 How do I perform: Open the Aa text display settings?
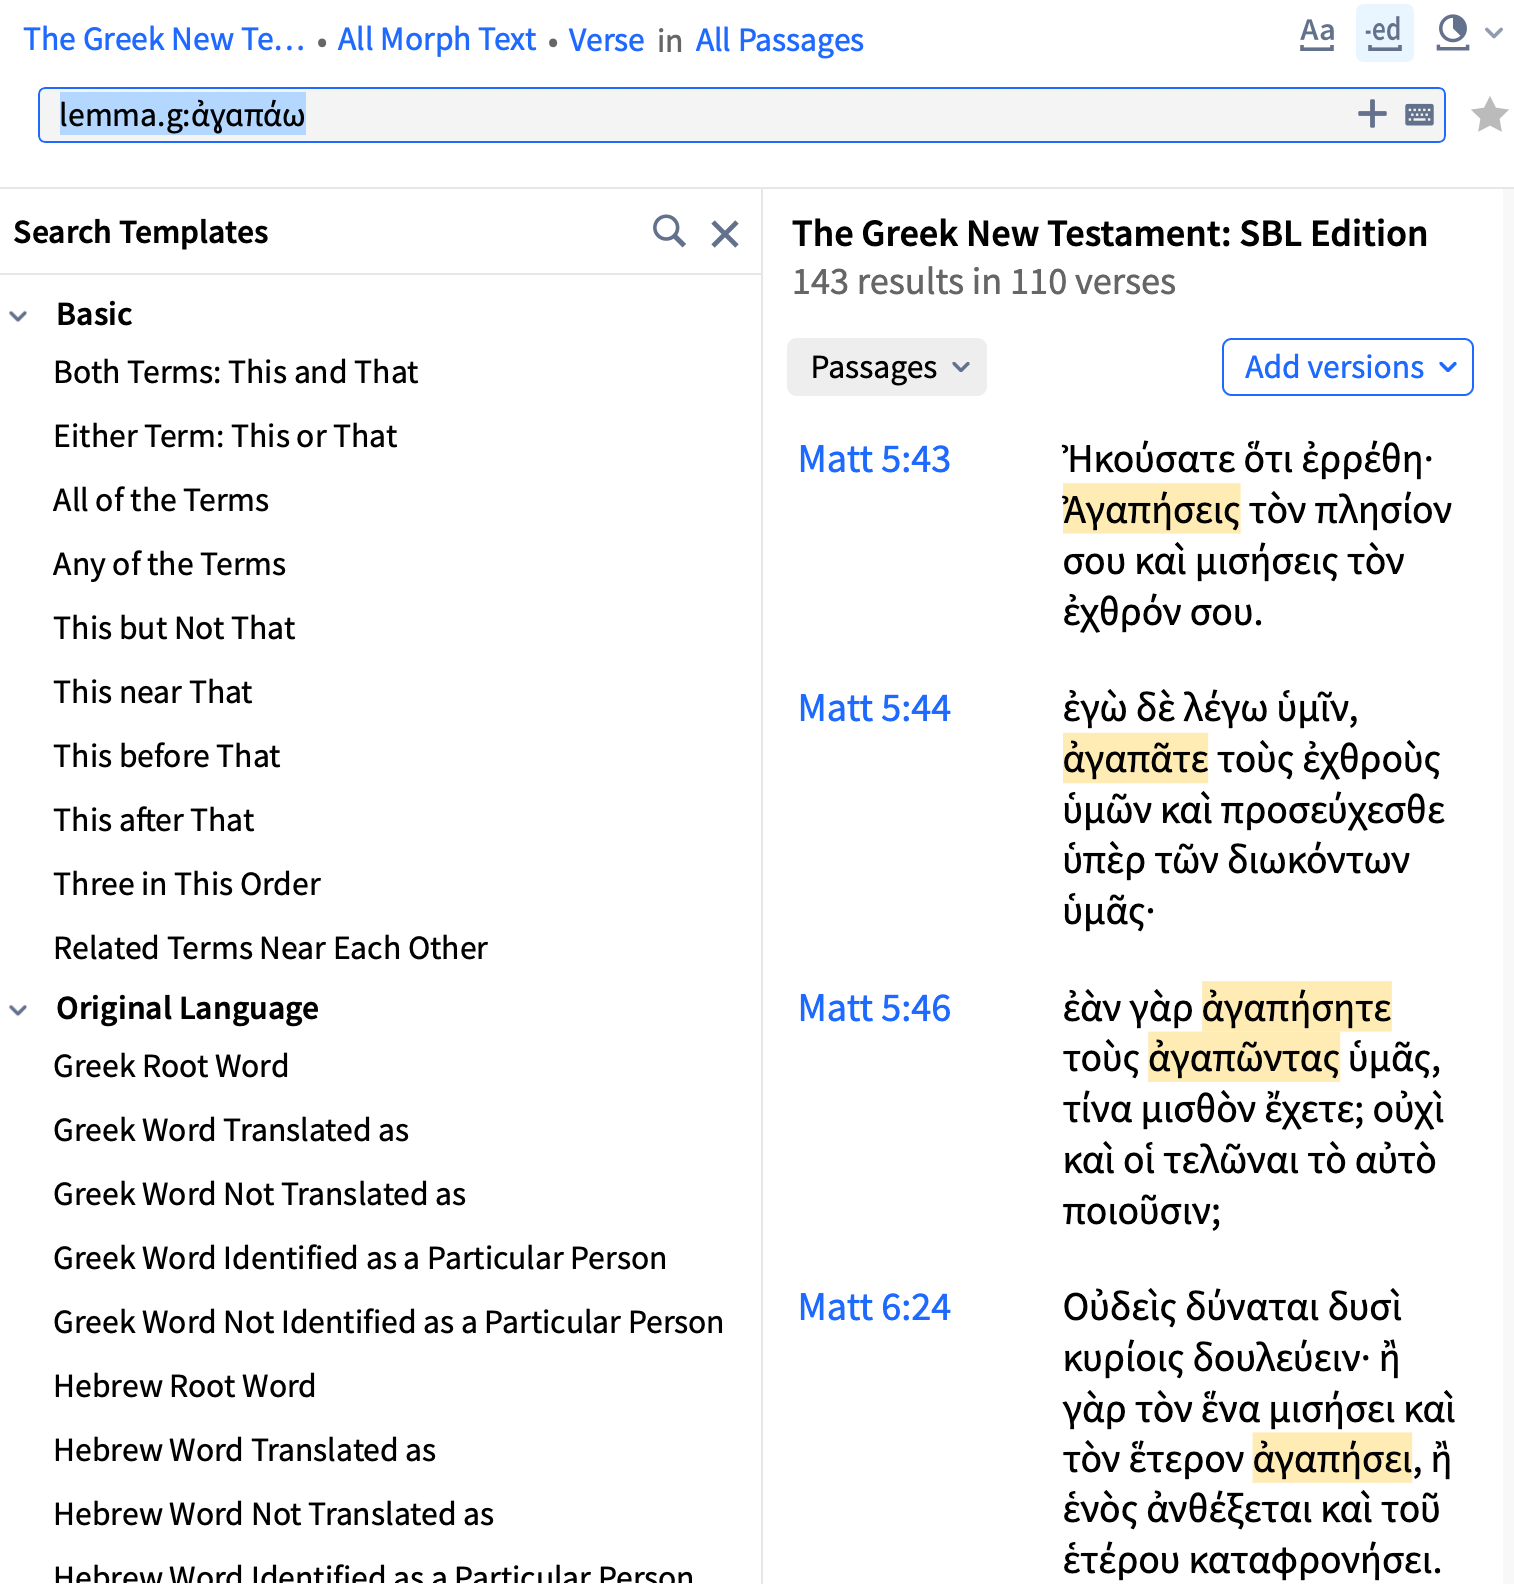[x=1317, y=34]
